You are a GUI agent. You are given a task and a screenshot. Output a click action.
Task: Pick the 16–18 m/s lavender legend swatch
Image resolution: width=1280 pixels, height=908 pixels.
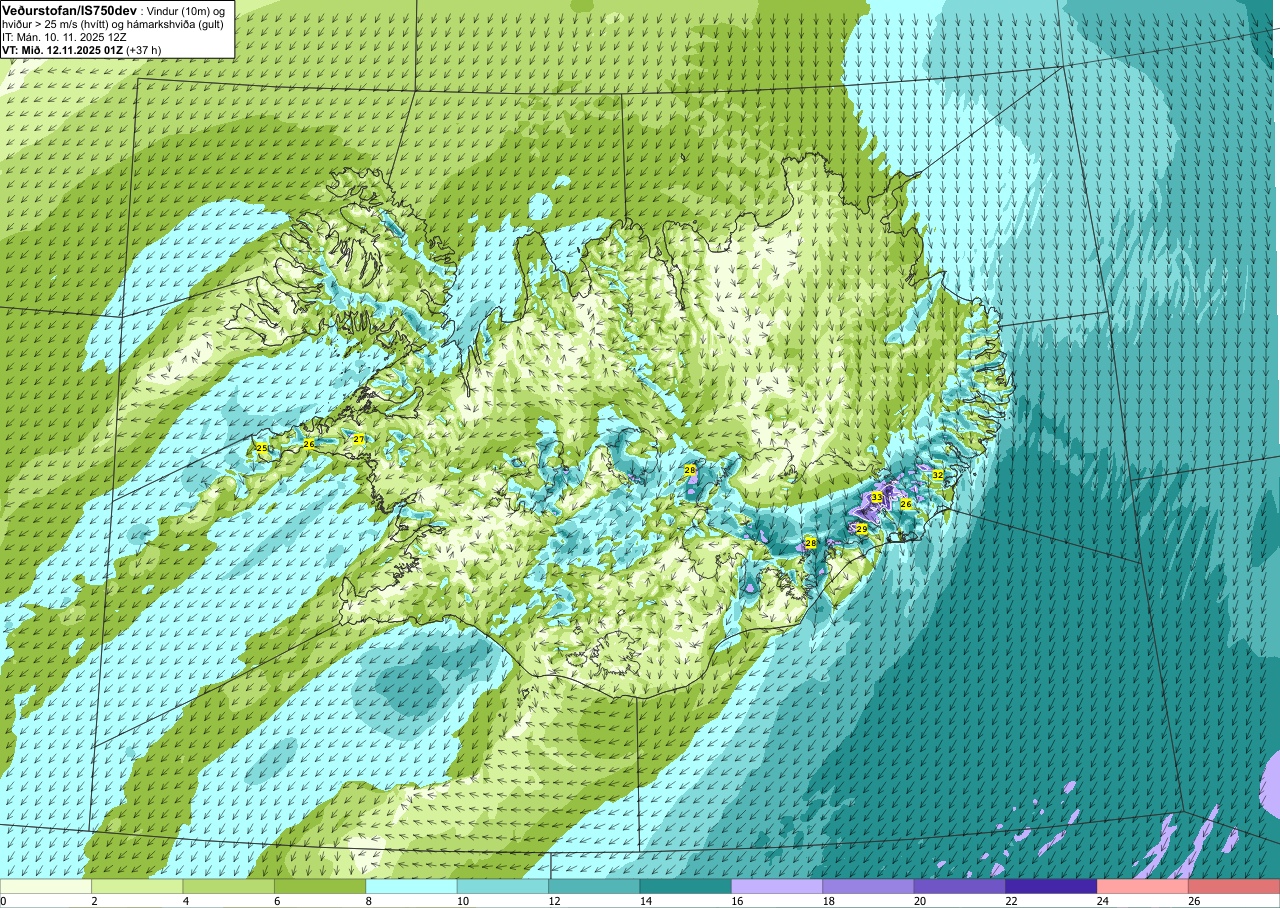pos(777,886)
